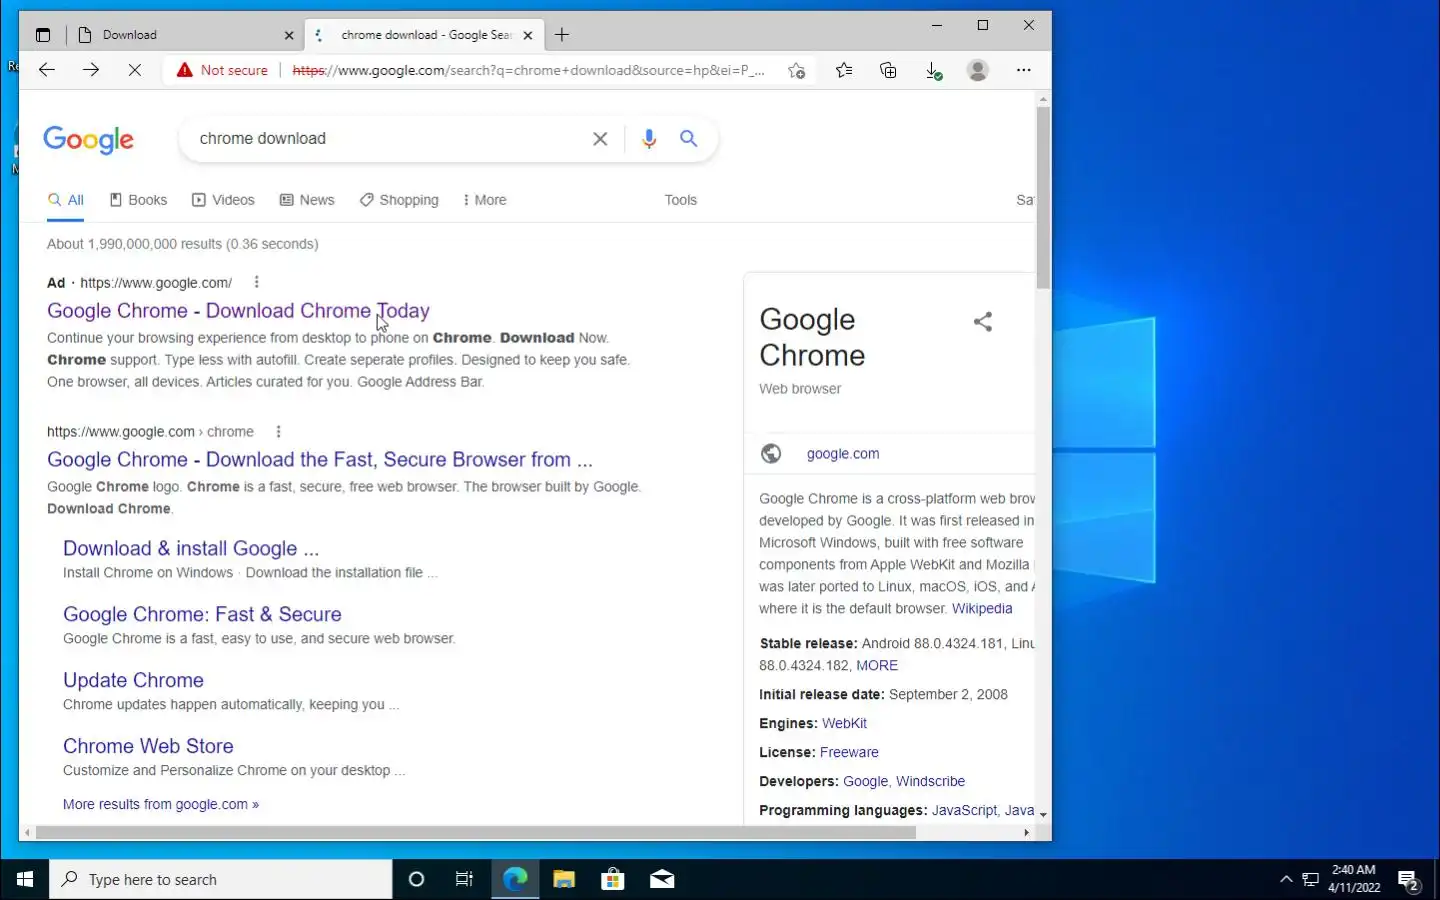Image resolution: width=1440 pixels, height=900 pixels.
Task: Open Google Chrome - Download Chrome Today ad
Action: pos(238,311)
